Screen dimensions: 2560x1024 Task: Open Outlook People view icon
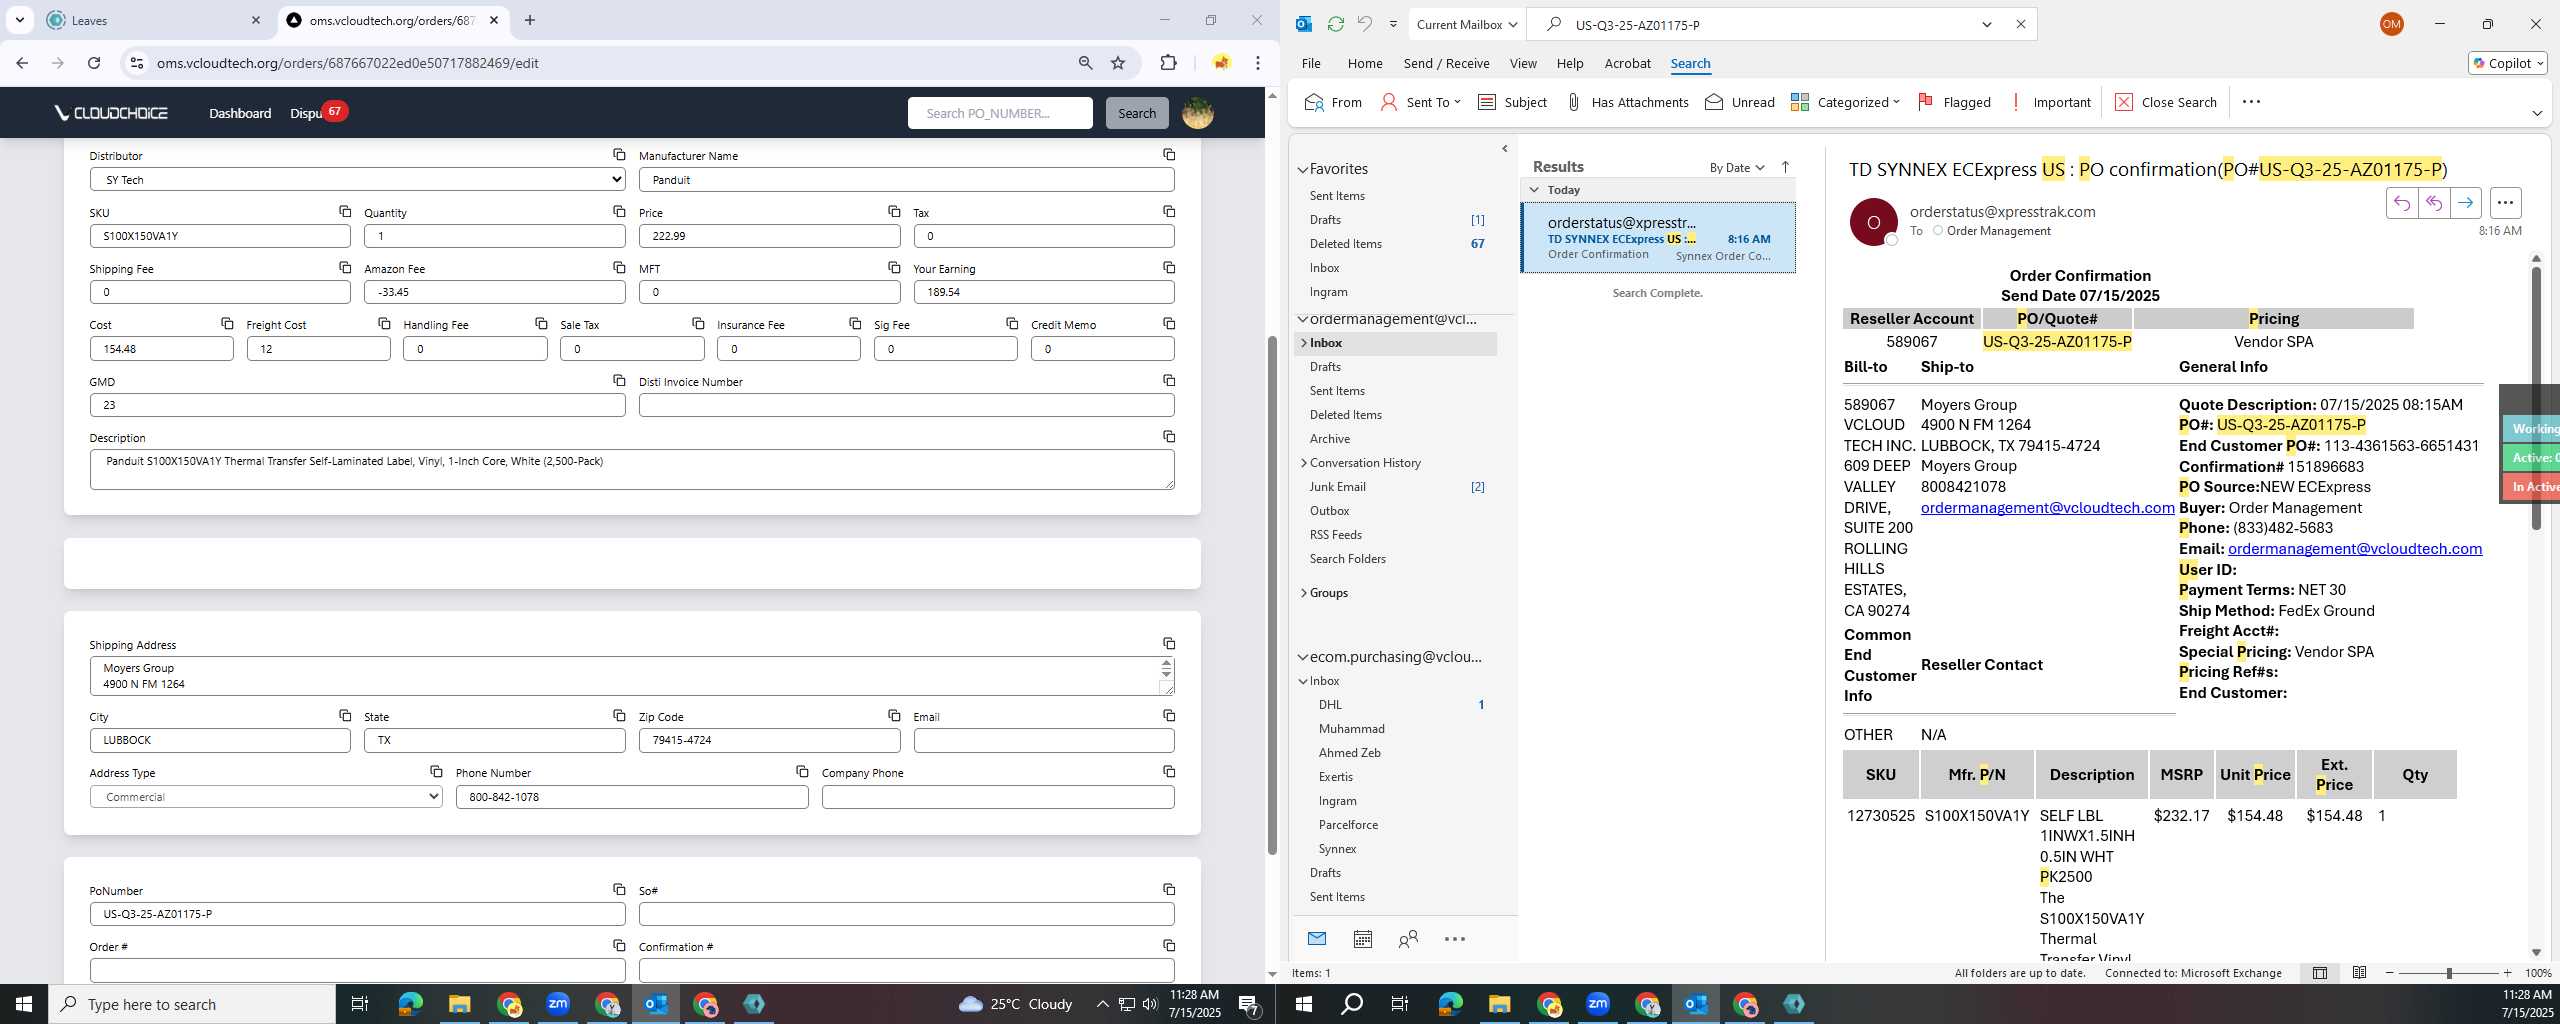coord(1408,939)
